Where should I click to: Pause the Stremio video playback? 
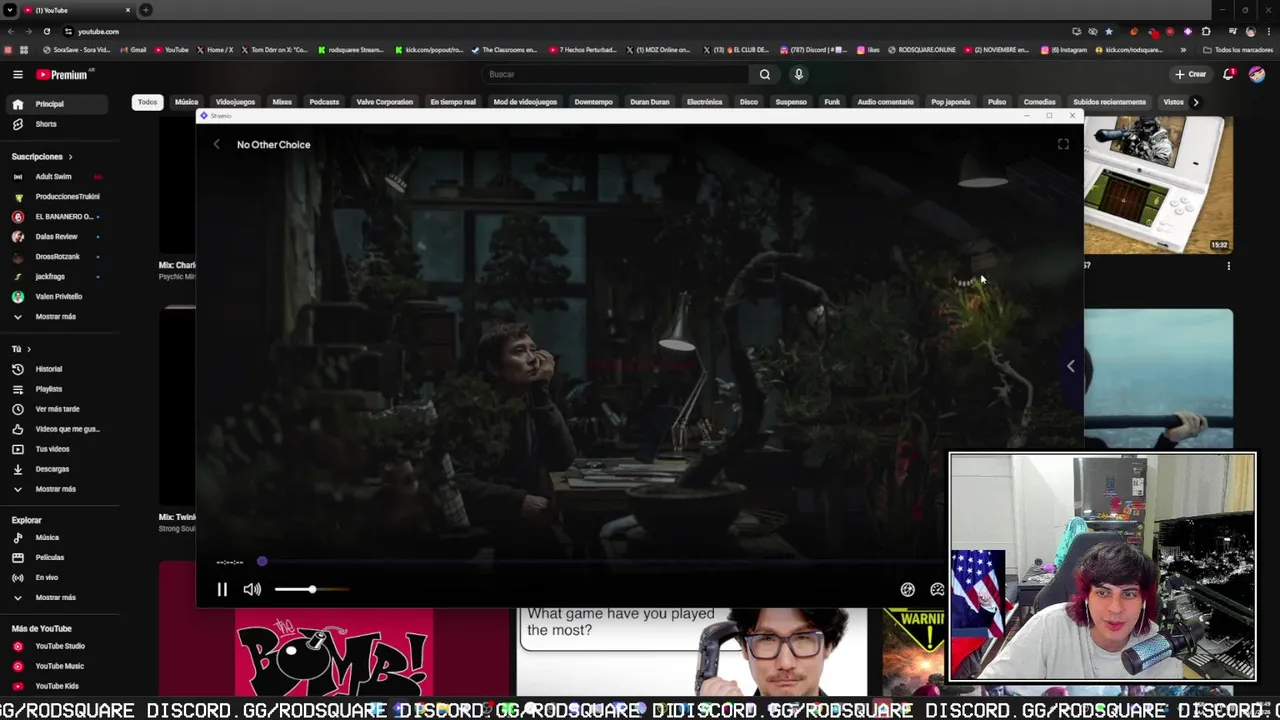pos(222,590)
